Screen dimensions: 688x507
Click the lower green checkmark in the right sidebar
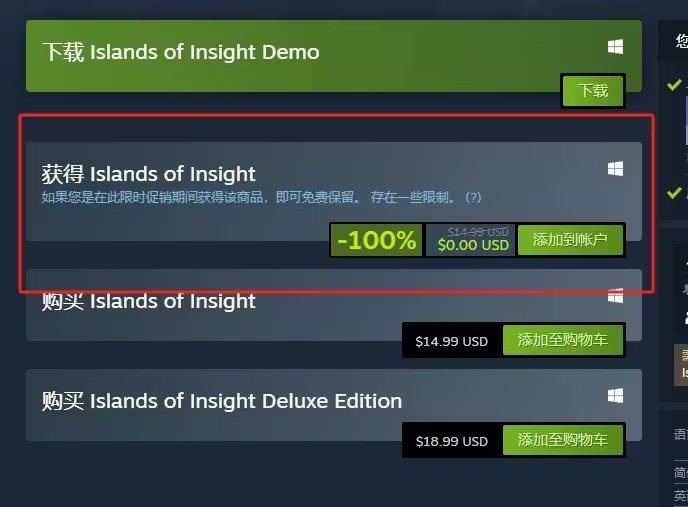pyautogui.click(x=674, y=192)
